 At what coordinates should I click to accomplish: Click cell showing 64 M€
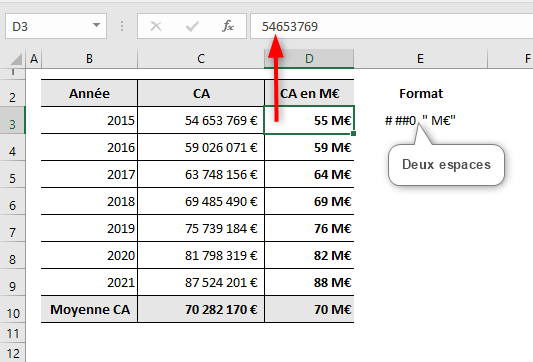(x=309, y=174)
